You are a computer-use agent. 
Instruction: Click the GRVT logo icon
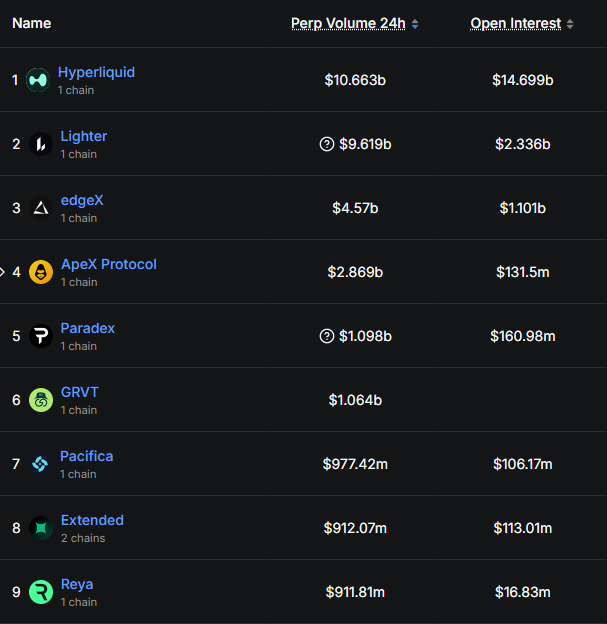(x=41, y=400)
